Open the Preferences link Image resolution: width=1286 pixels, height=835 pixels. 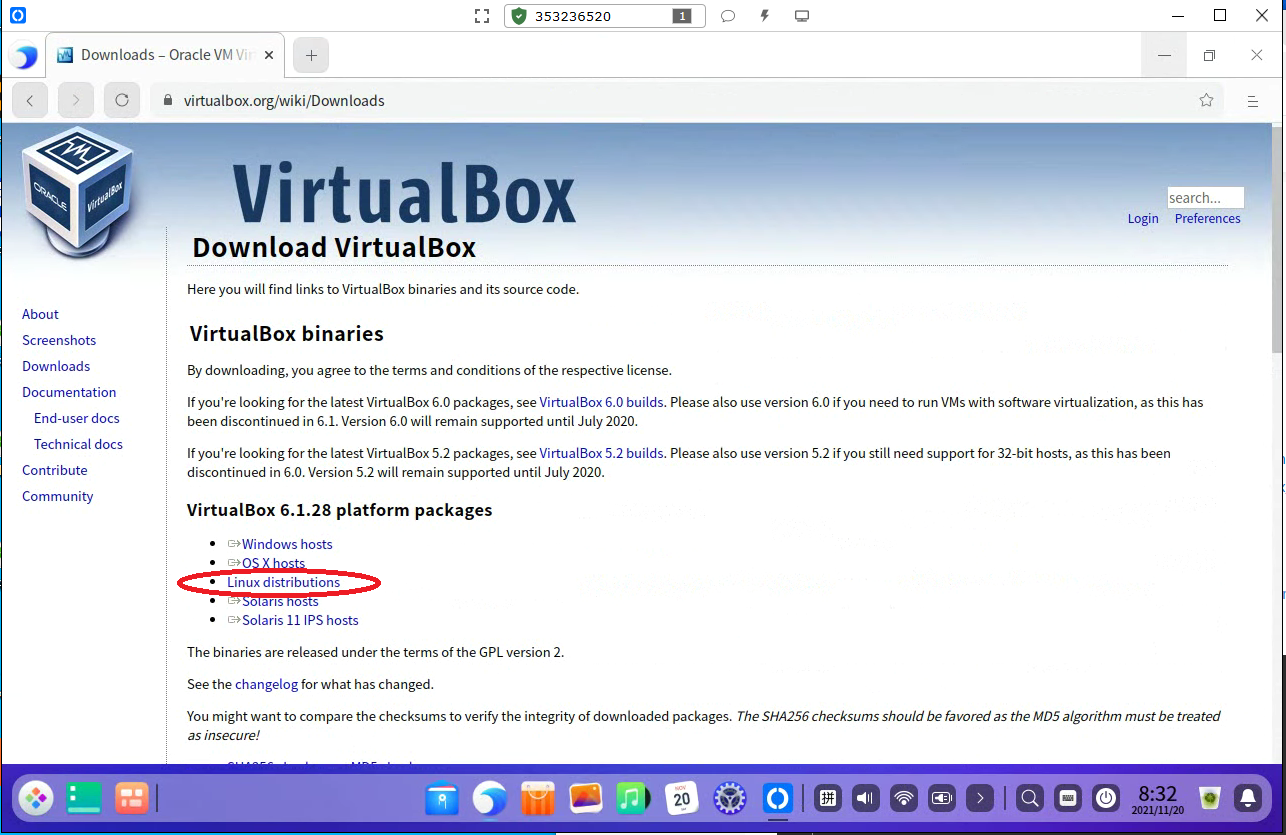pyautogui.click(x=1207, y=218)
